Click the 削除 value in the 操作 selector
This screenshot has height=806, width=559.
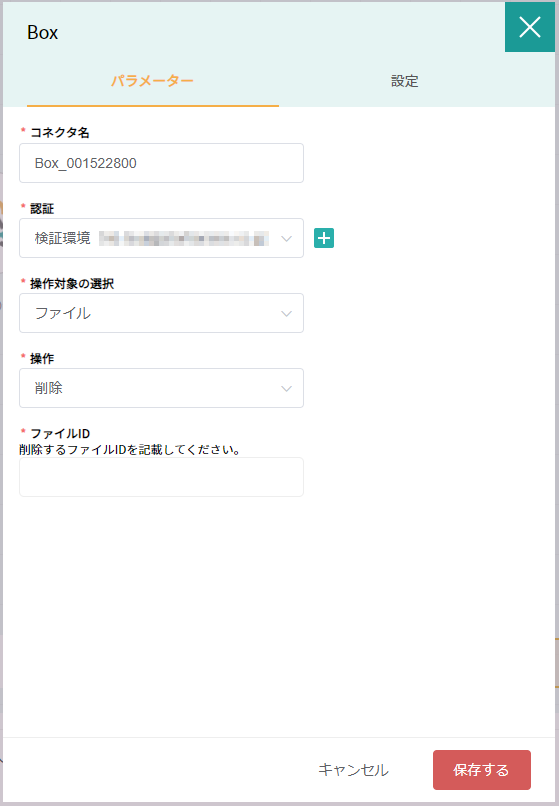click(49, 388)
